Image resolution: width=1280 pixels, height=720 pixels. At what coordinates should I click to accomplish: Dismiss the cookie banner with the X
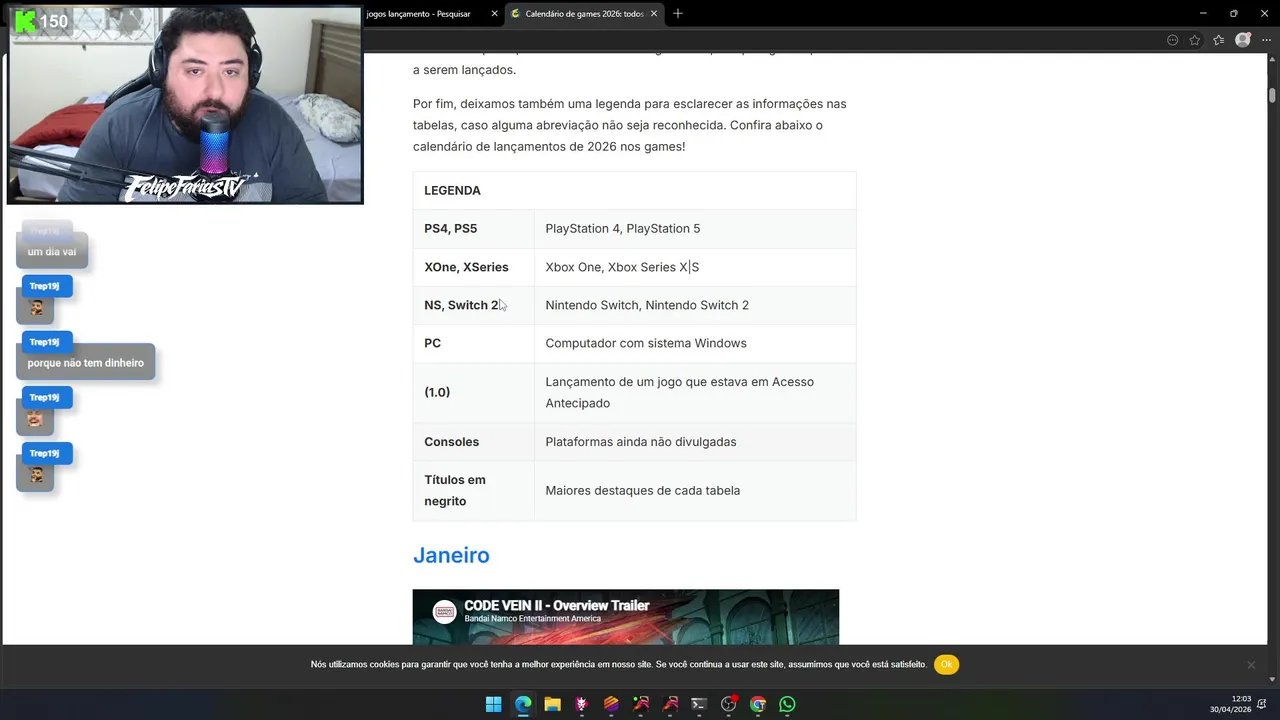tap(1250, 665)
